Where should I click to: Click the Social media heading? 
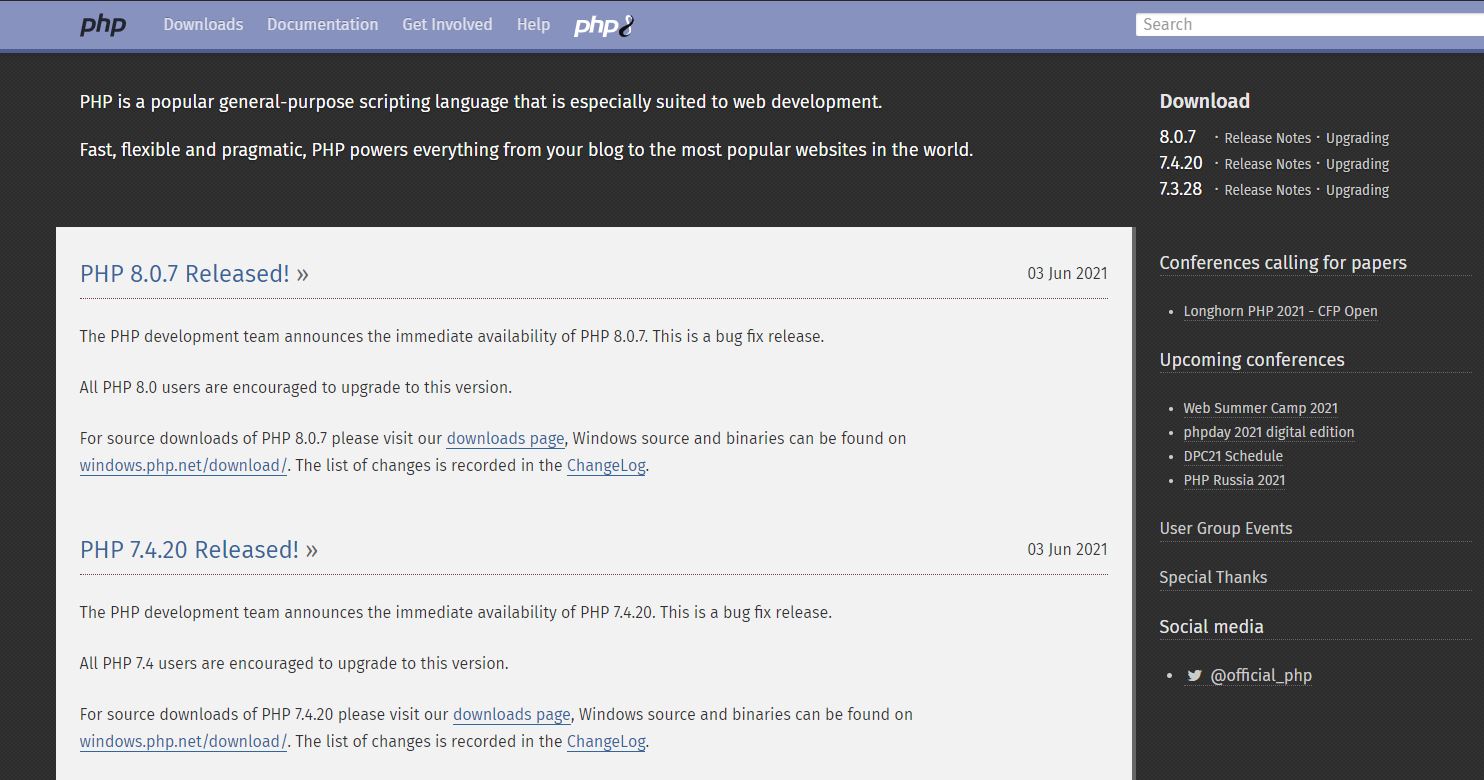pyautogui.click(x=1212, y=627)
